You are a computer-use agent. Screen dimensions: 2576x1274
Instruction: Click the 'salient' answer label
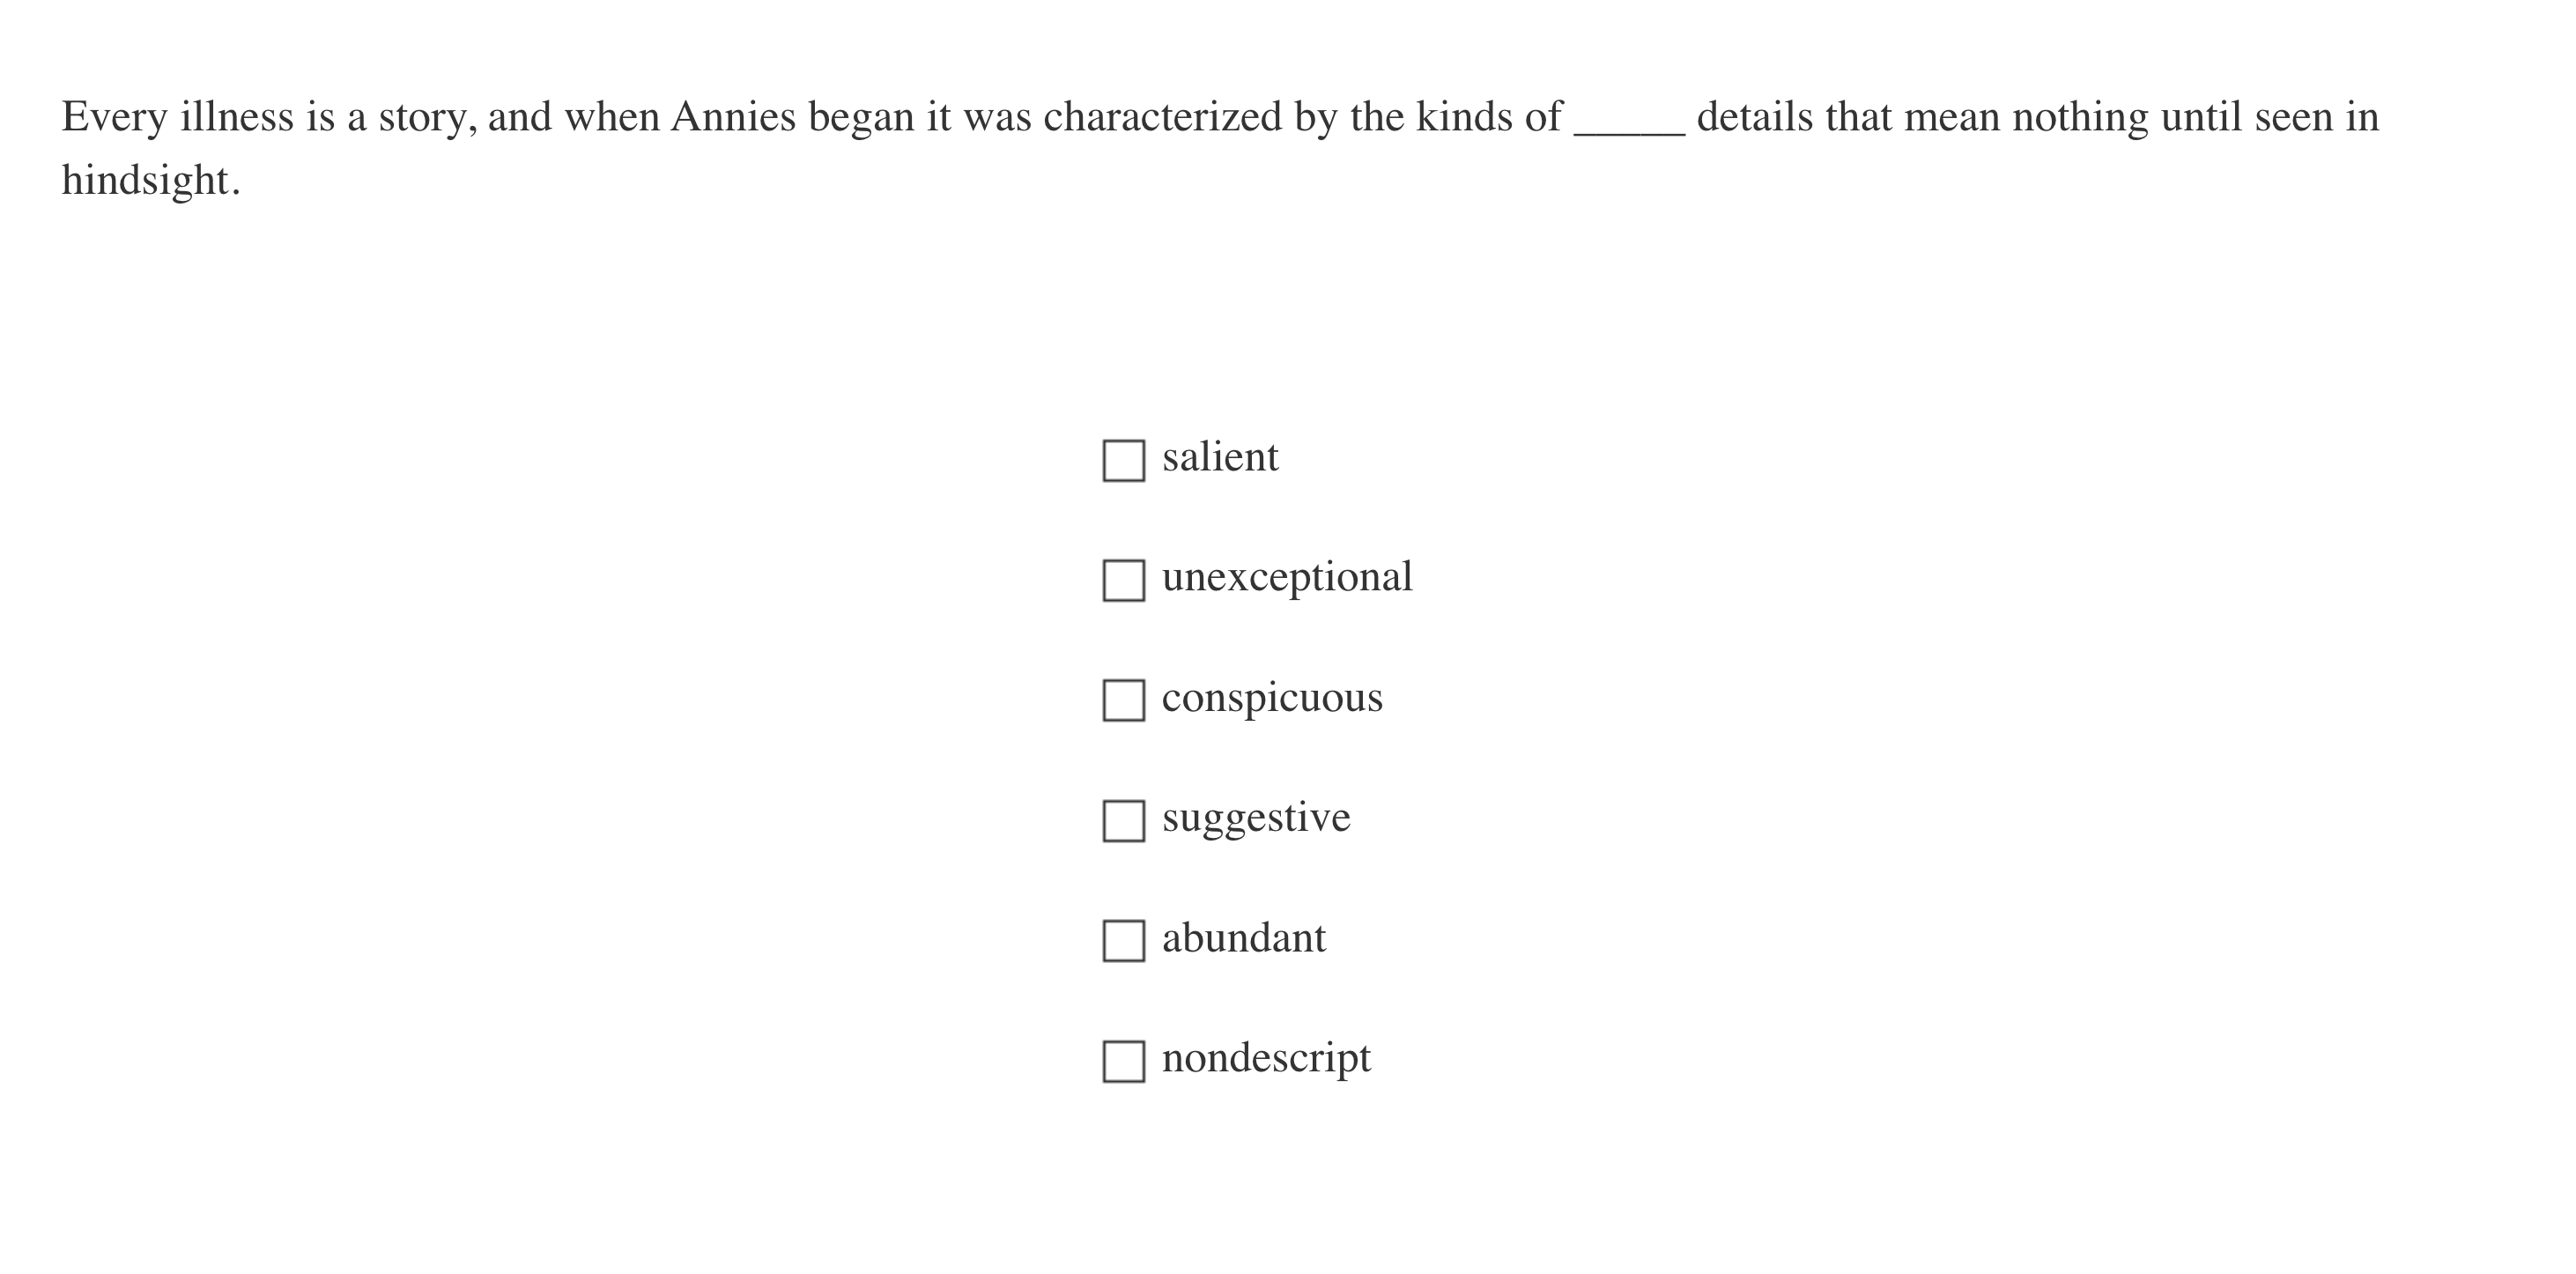pos(1220,458)
